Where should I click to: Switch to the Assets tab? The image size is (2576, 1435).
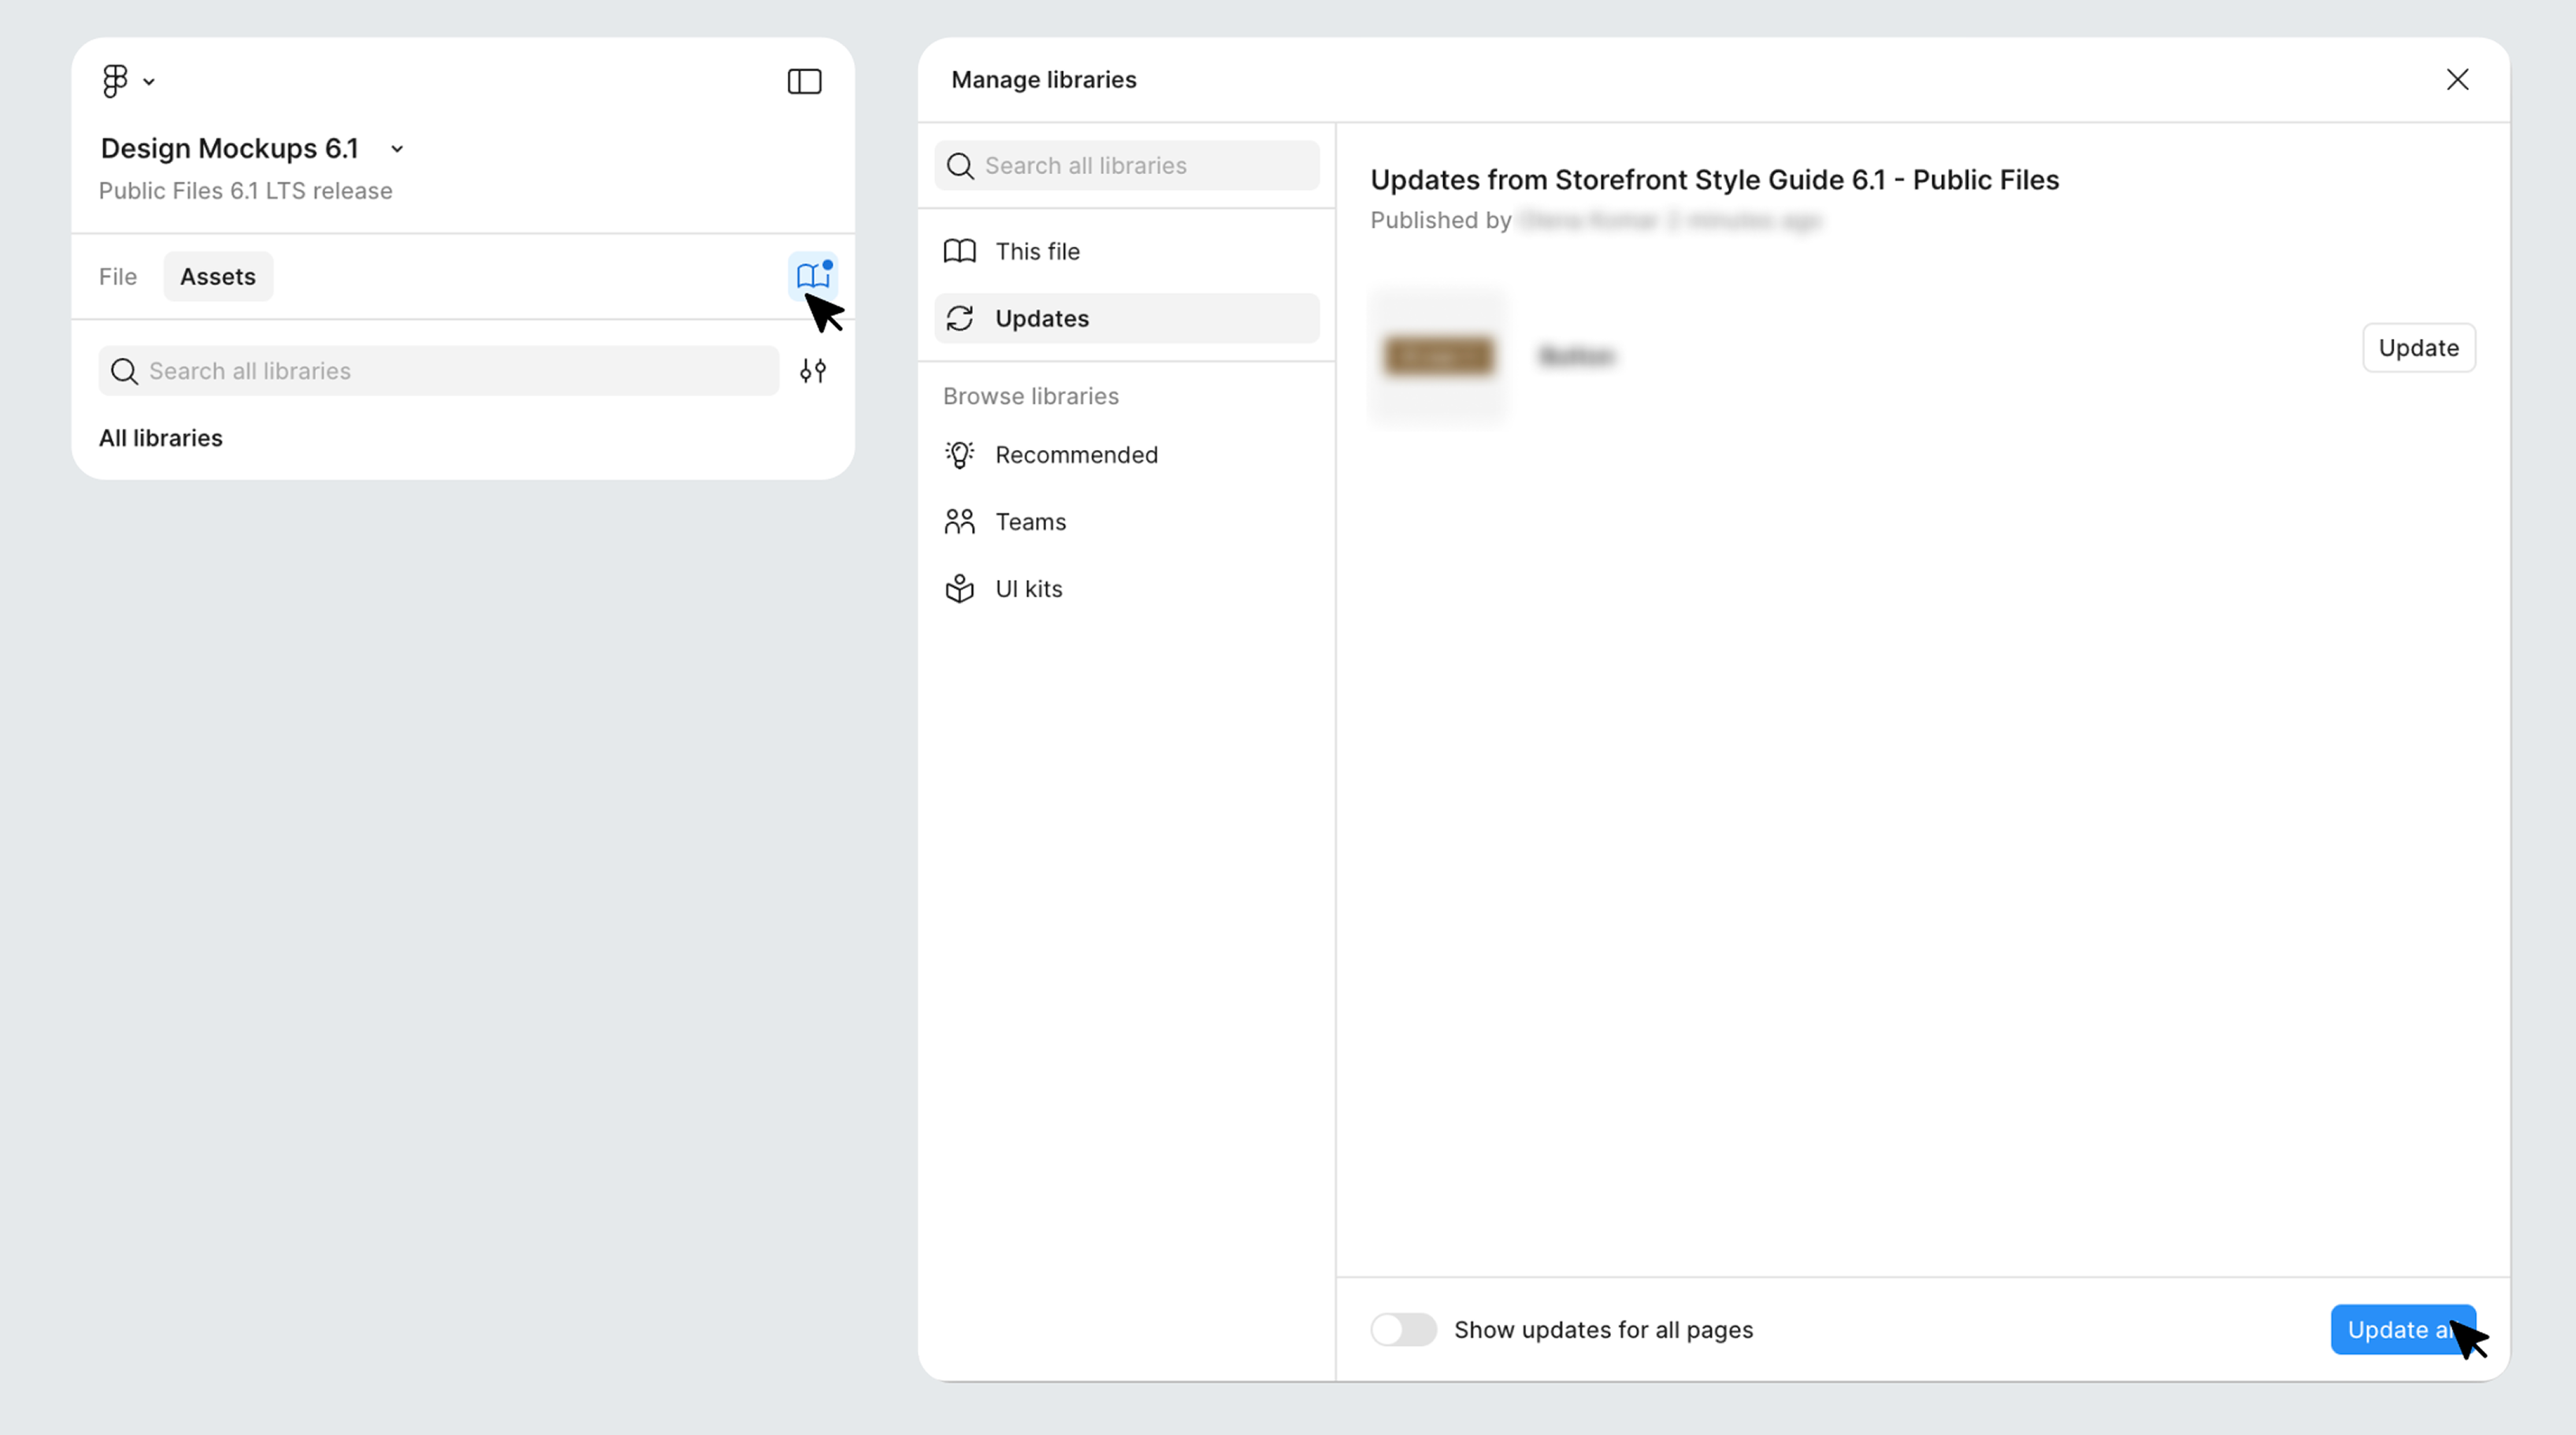(218, 277)
